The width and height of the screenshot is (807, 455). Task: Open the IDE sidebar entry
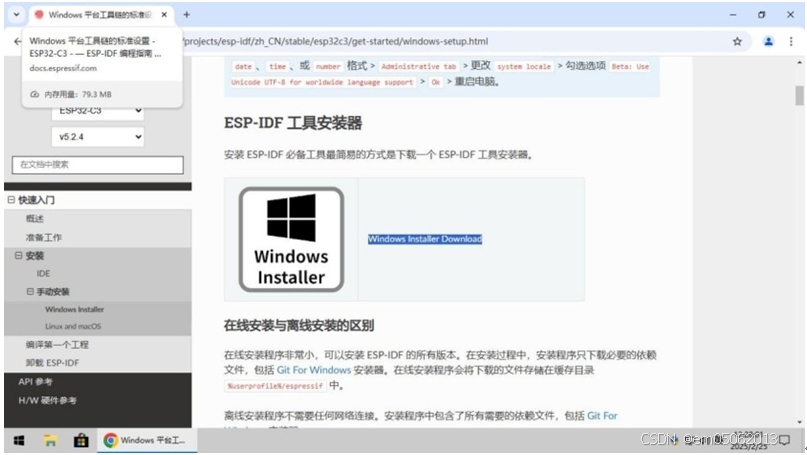tap(43, 273)
